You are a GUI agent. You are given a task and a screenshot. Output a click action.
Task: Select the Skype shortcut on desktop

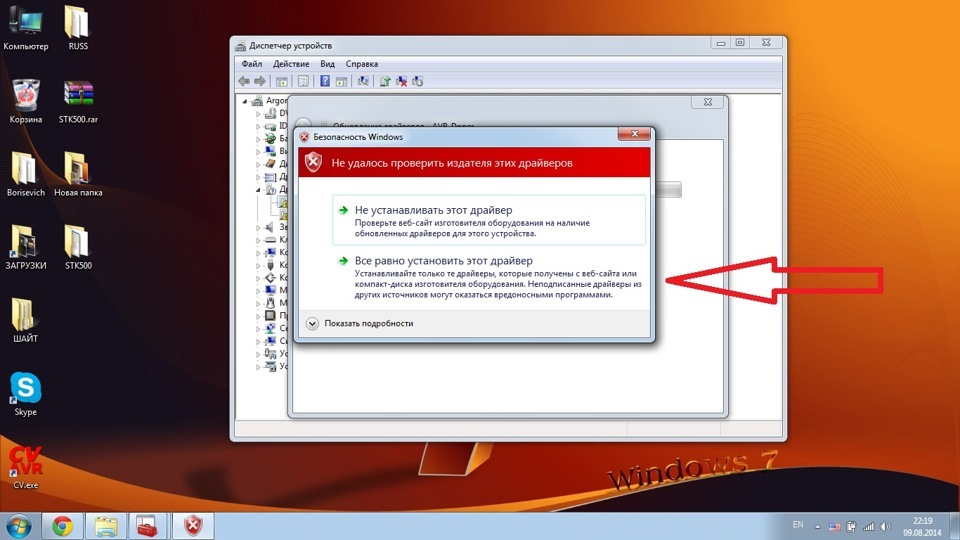[26, 393]
